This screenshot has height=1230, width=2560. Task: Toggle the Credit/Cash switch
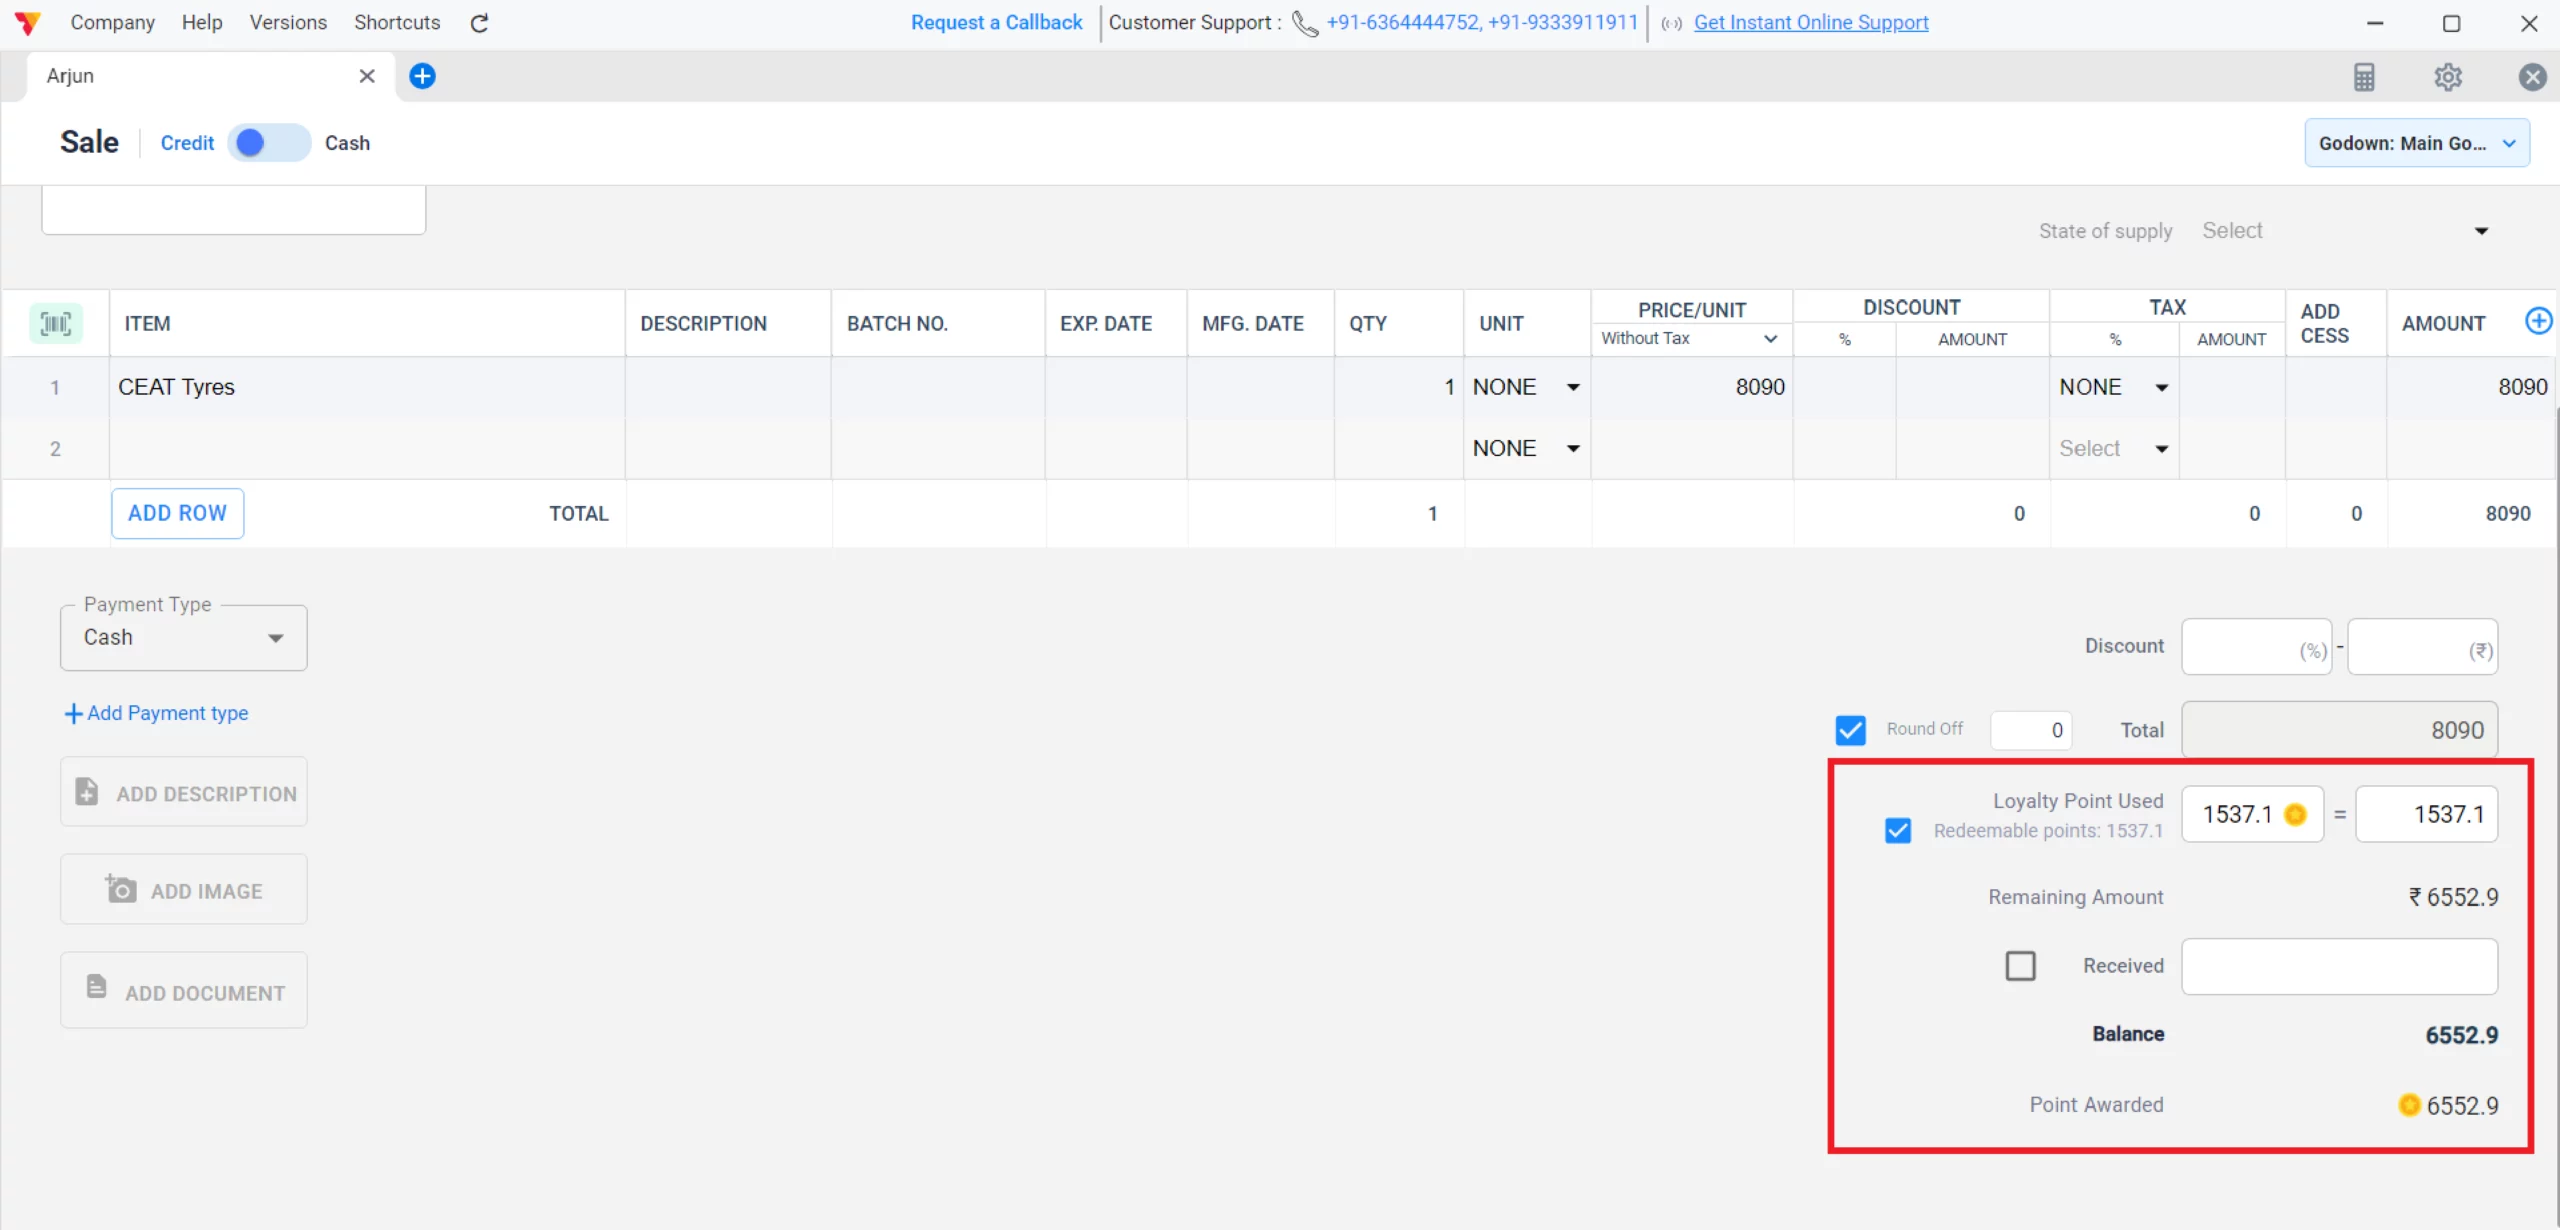268,143
